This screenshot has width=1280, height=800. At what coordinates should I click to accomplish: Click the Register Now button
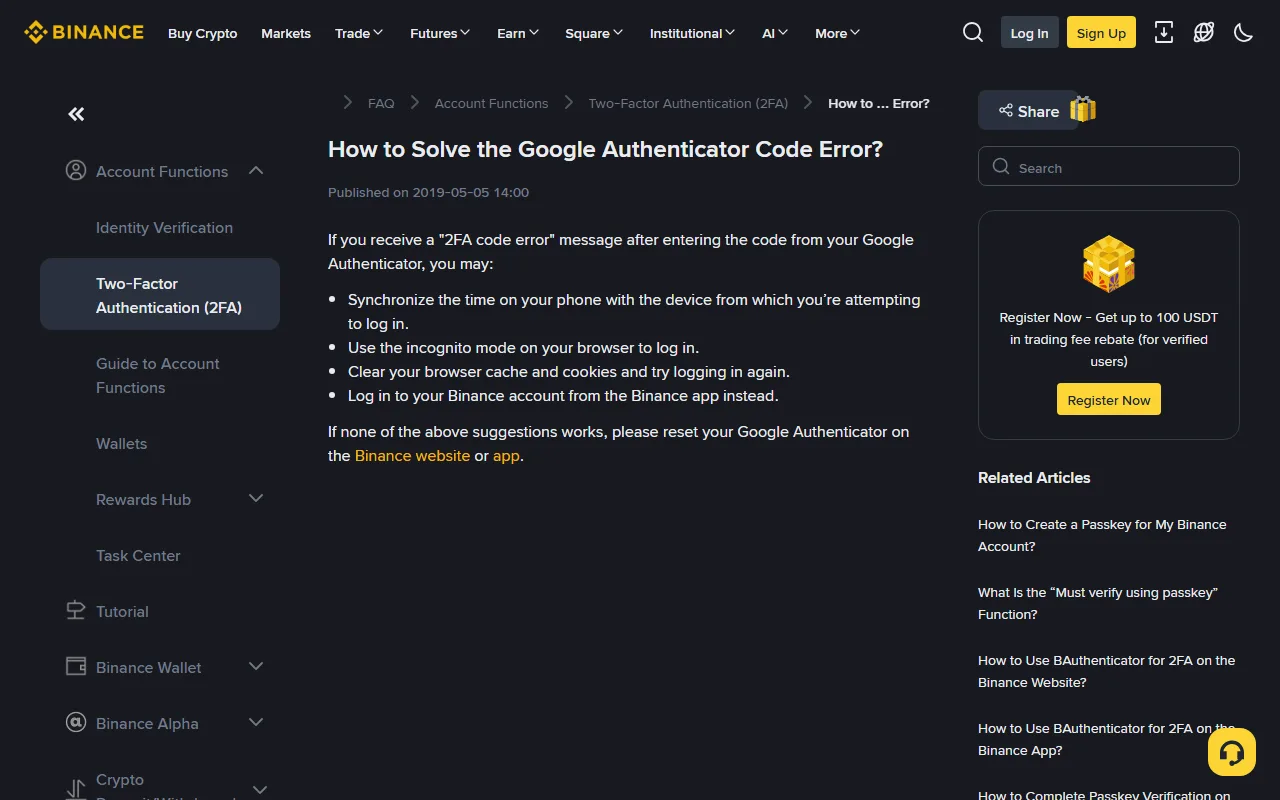click(x=1109, y=400)
